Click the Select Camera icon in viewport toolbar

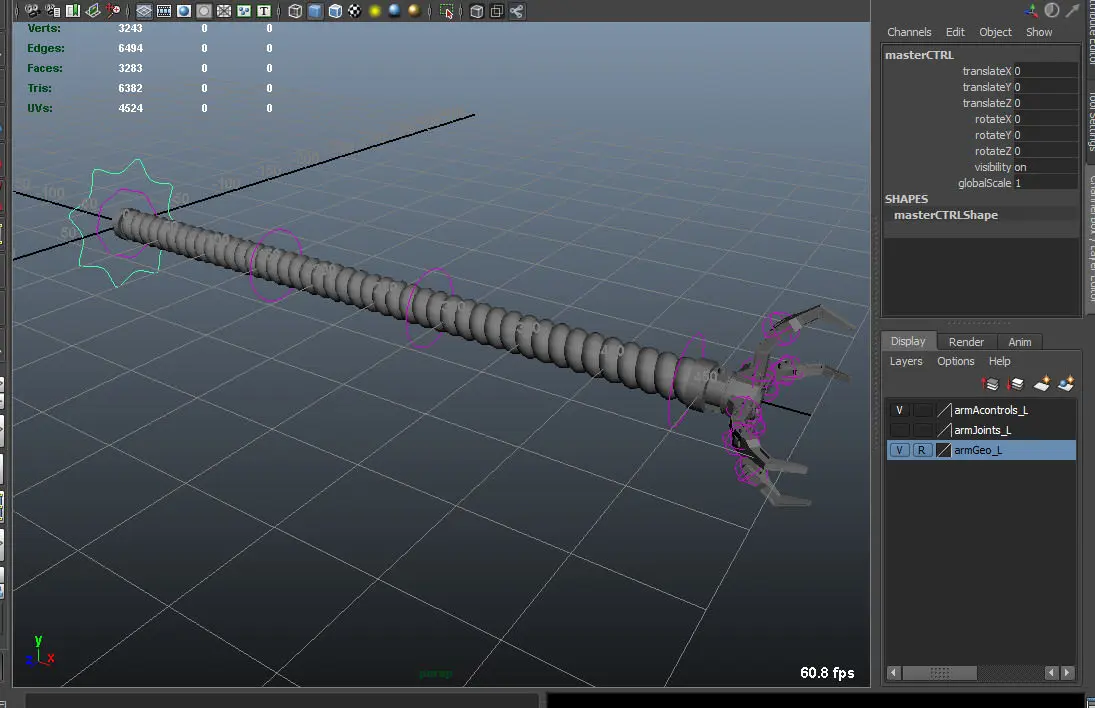point(32,10)
